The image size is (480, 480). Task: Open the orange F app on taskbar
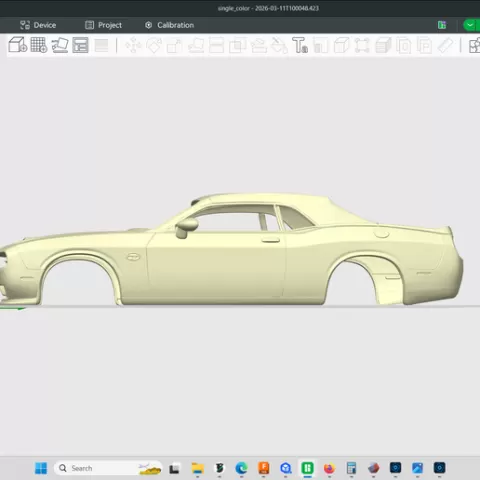[264, 468]
